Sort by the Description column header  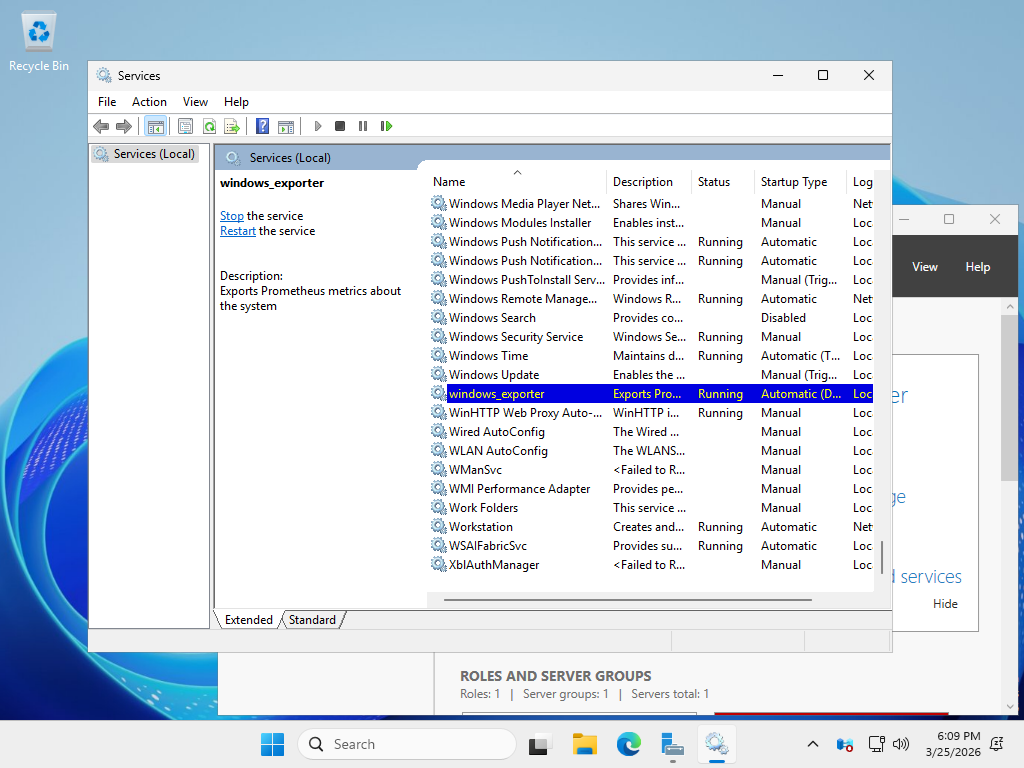[x=649, y=182]
